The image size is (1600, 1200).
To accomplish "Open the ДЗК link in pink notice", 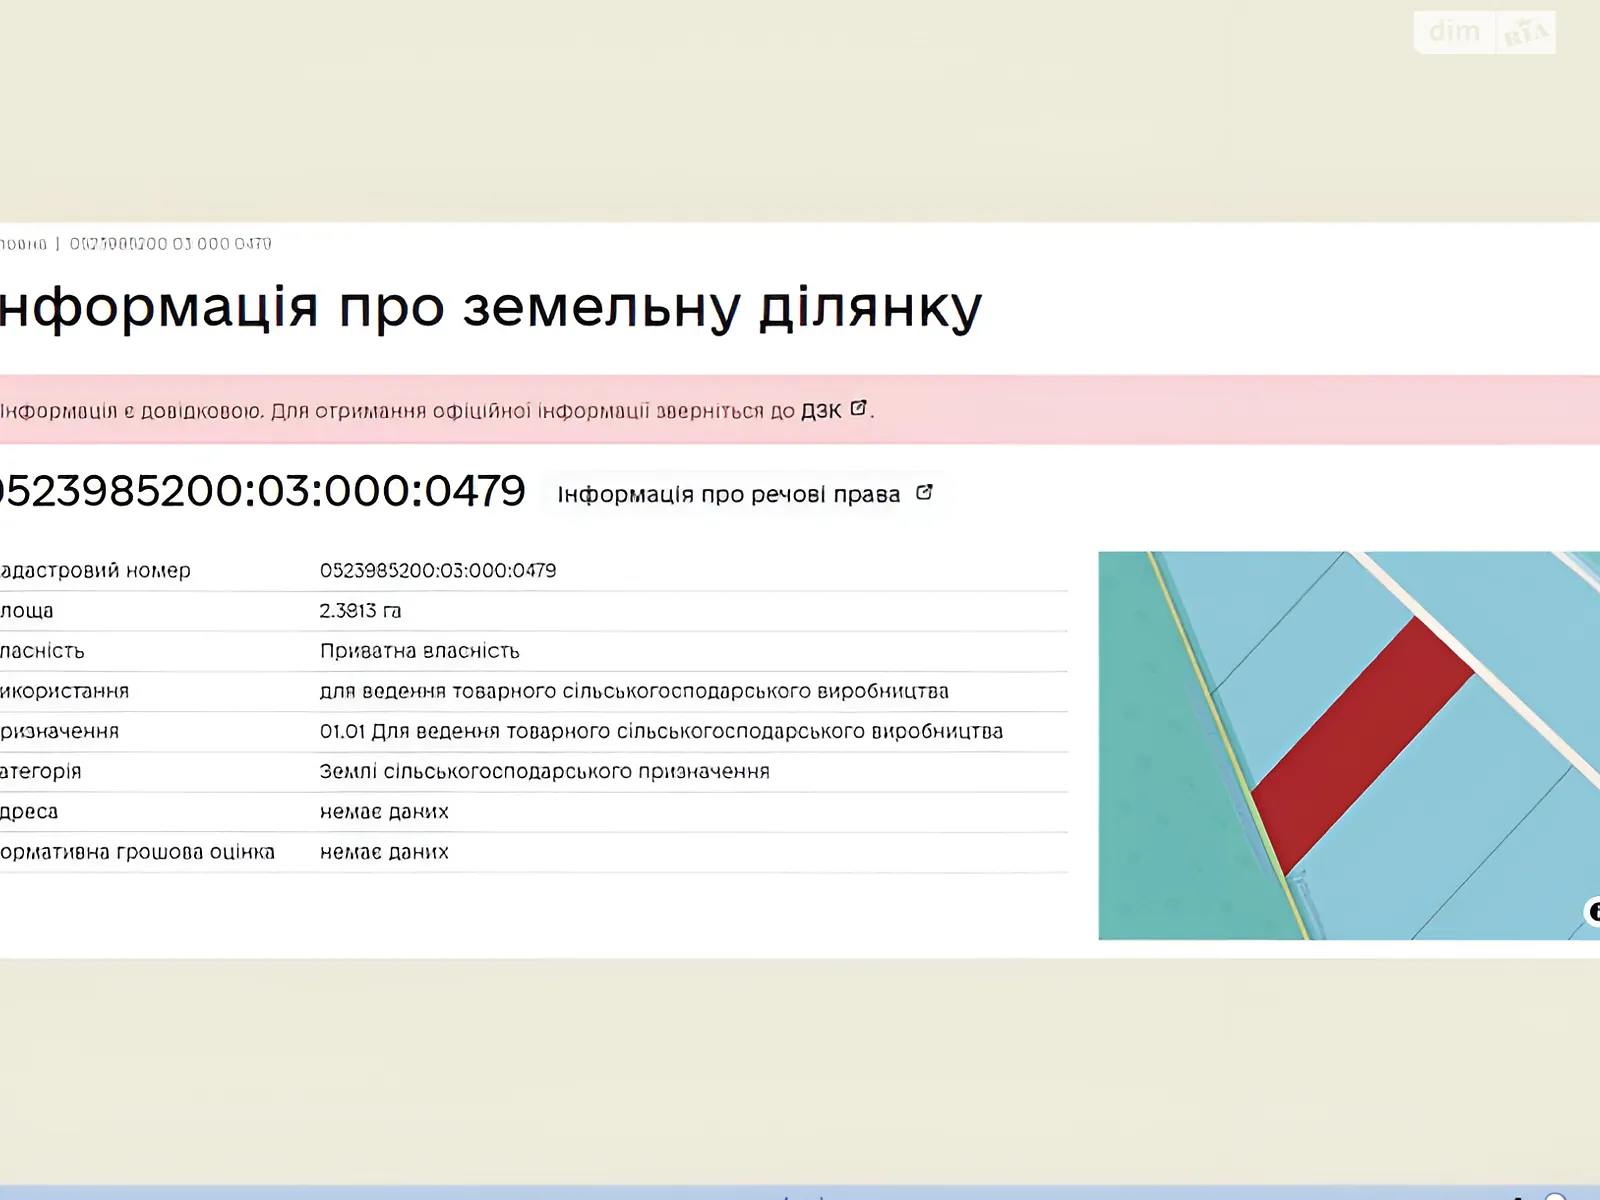I will click(821, 411).
